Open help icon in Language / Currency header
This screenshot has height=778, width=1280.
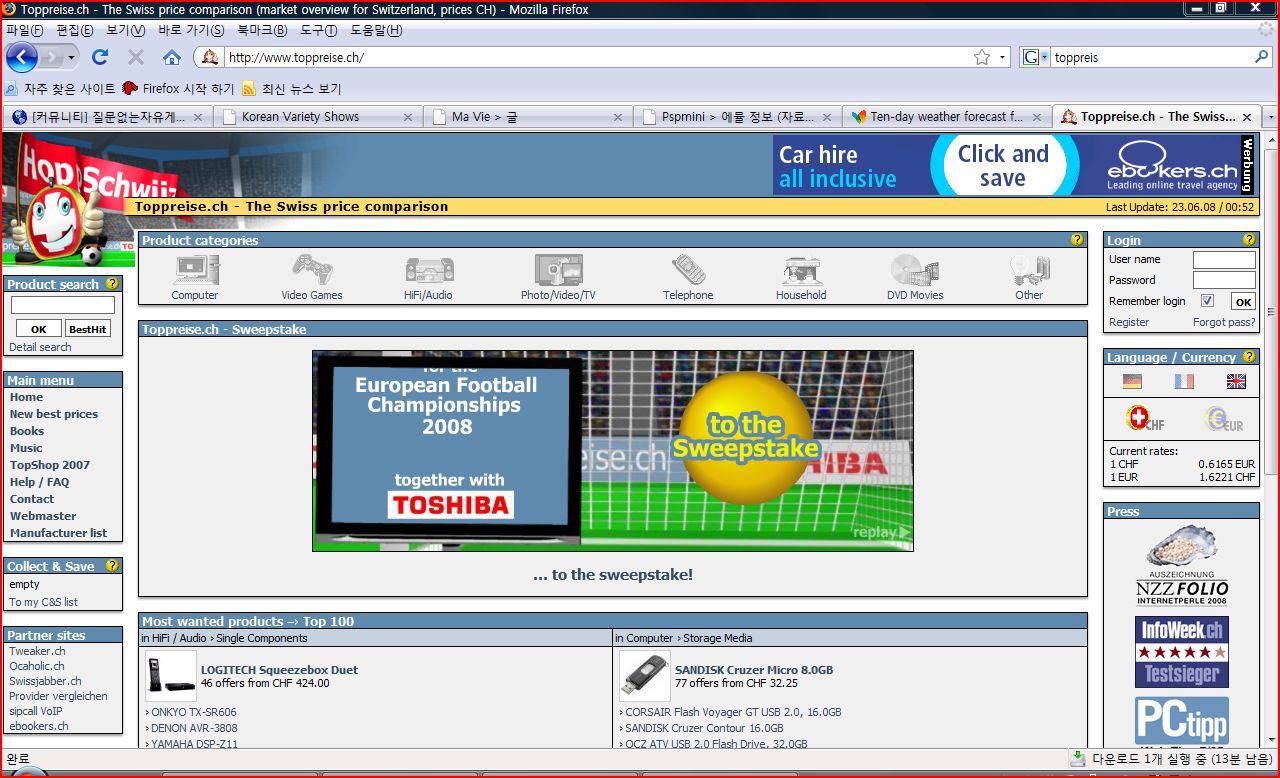[1249, 357]
